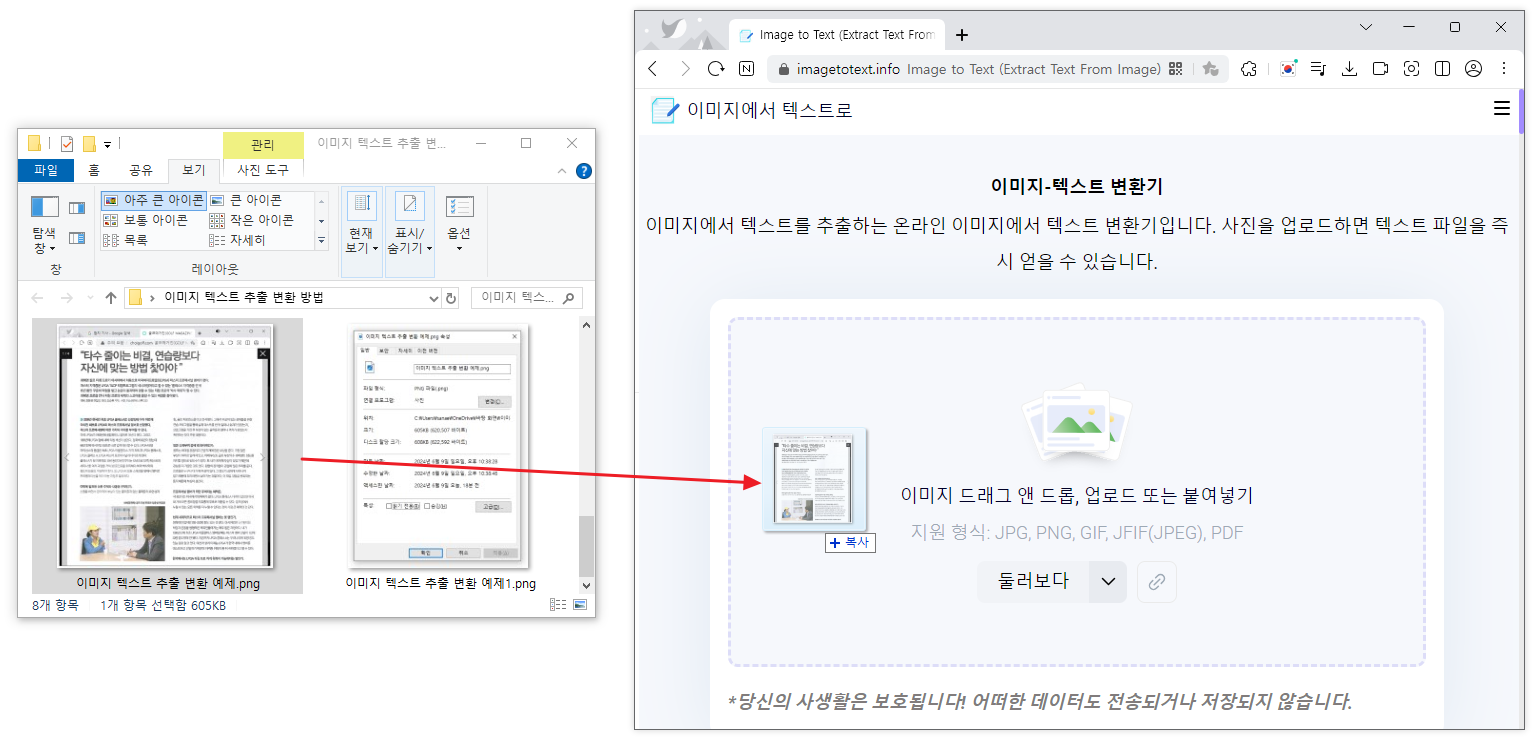This screenshot has width=1535, height=742.
Task: Refresh the Explorer folder view
Action: [451, 298]
